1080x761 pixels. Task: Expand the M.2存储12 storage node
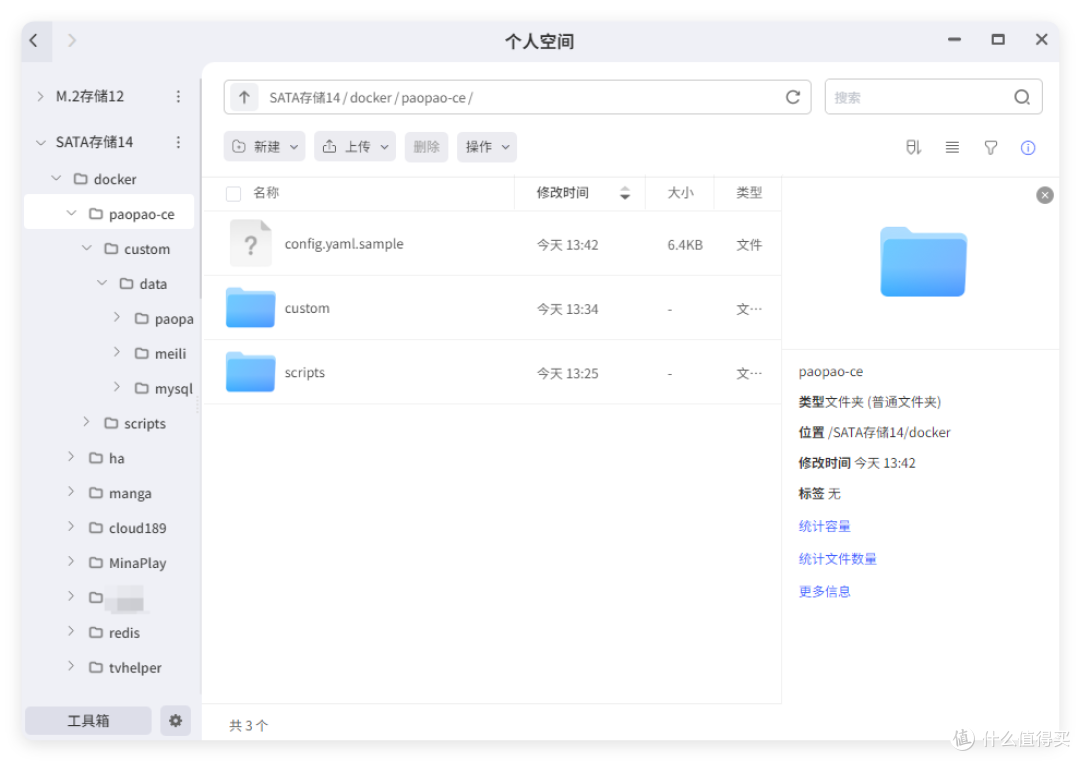[x=40, y=96]
